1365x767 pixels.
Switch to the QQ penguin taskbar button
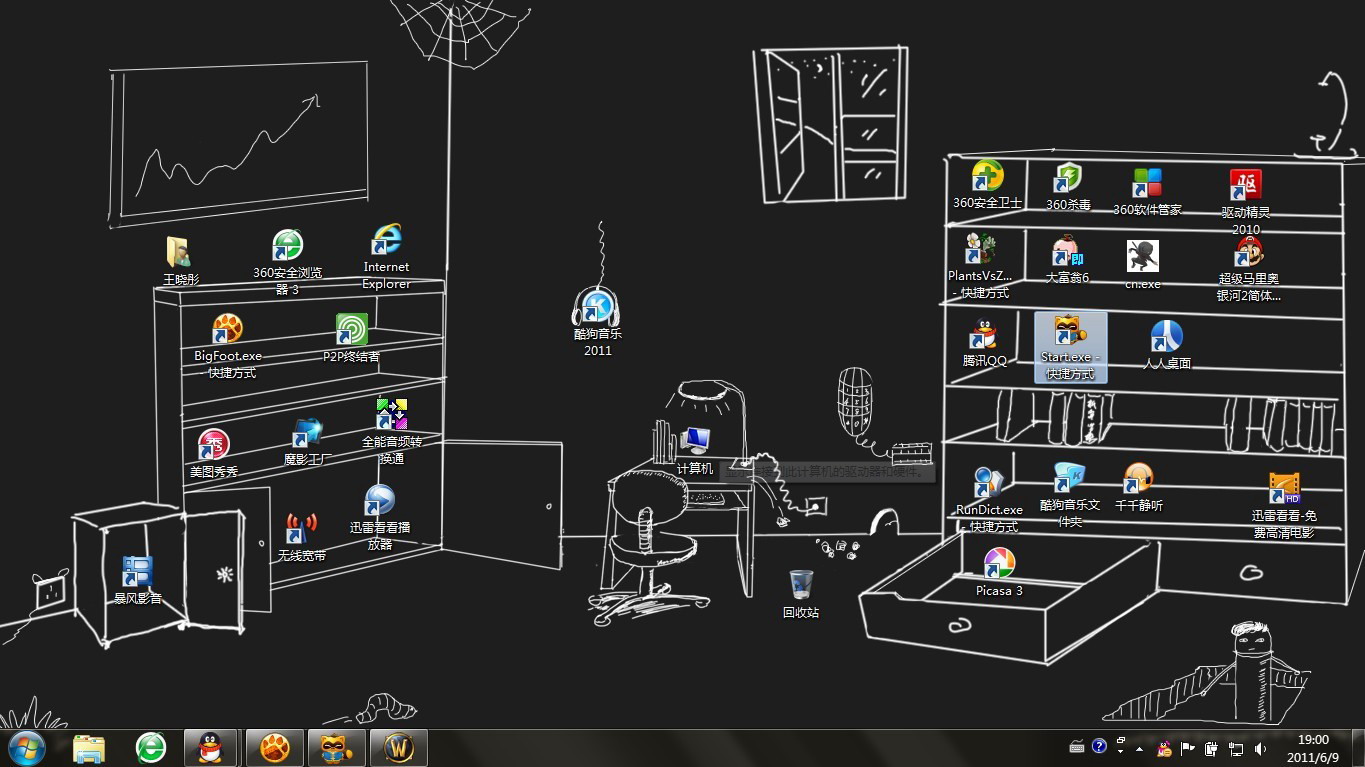point(210,748)
